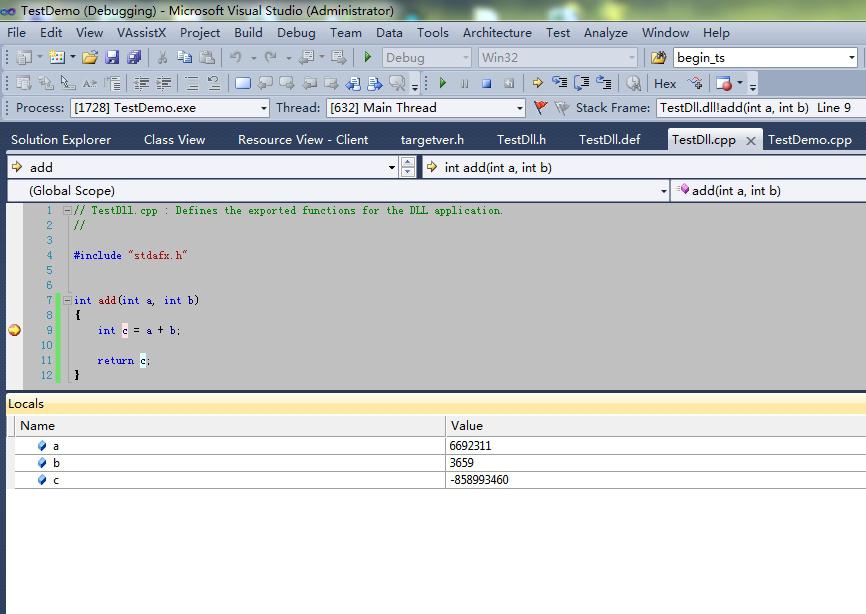Image resolution: width=866 pixels, height=614 pixels.
Task: Open the VAssistX menu
Action: [x=141, y=33]
